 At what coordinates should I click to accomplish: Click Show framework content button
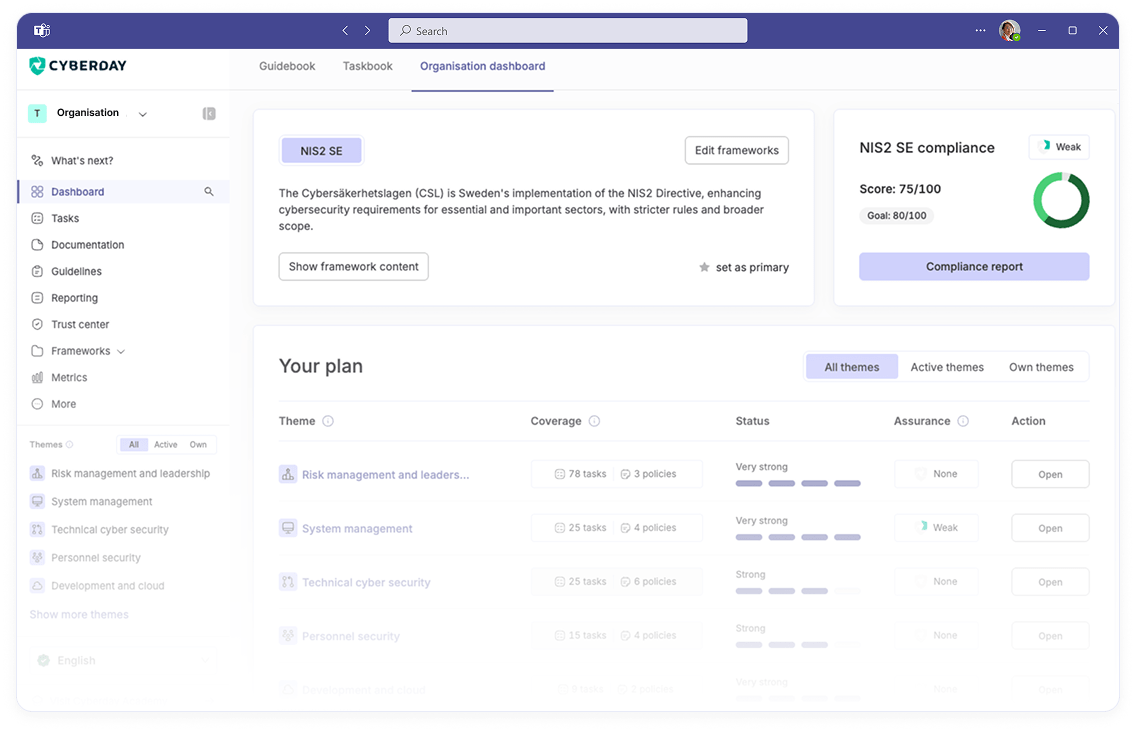354,266
